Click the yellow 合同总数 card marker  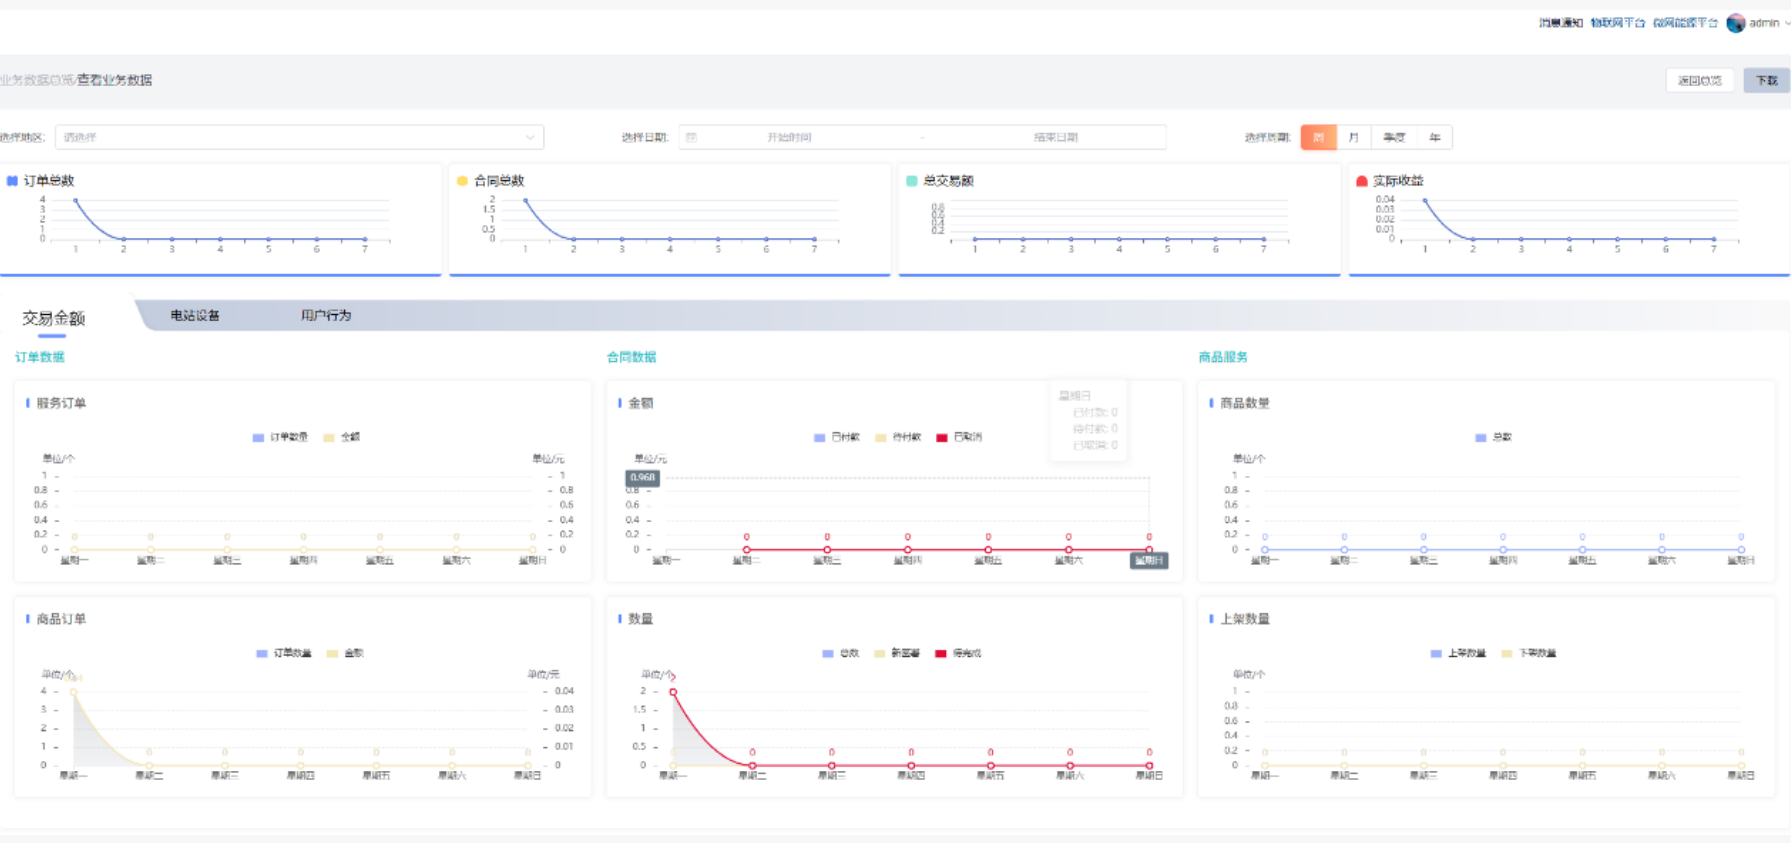coord(462,181)
